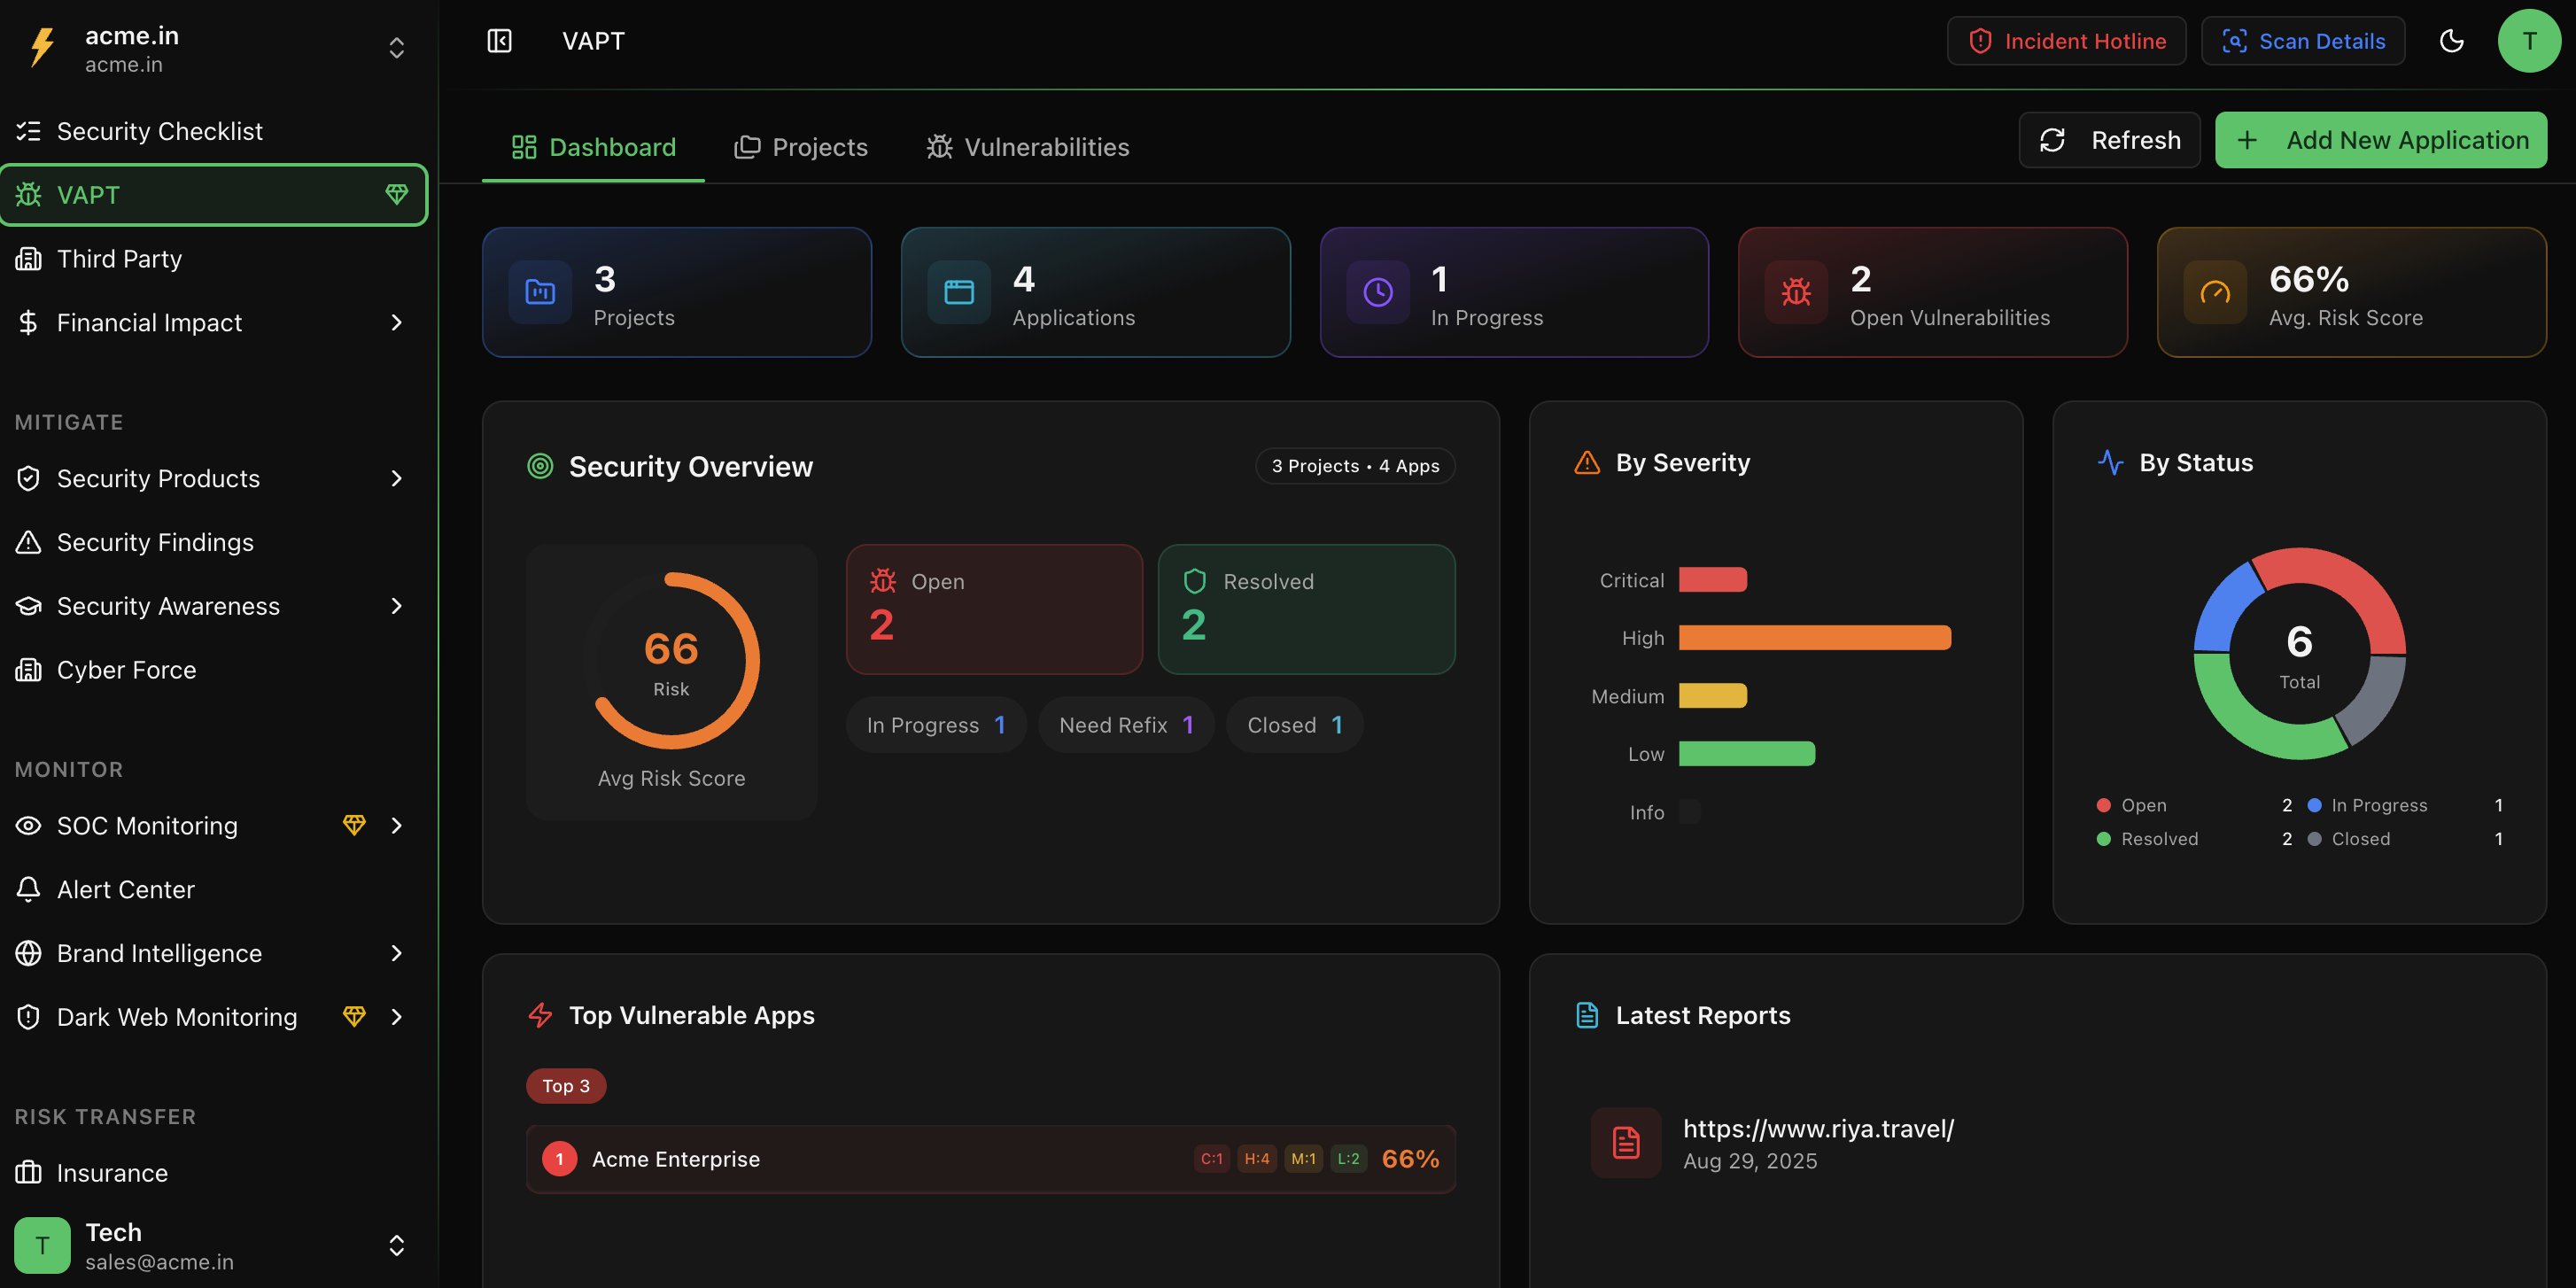Click the Open Vulnerabilities bug icon
The width and height of the screenshot is (2576, 1288).
click(x=1796, y=292)
